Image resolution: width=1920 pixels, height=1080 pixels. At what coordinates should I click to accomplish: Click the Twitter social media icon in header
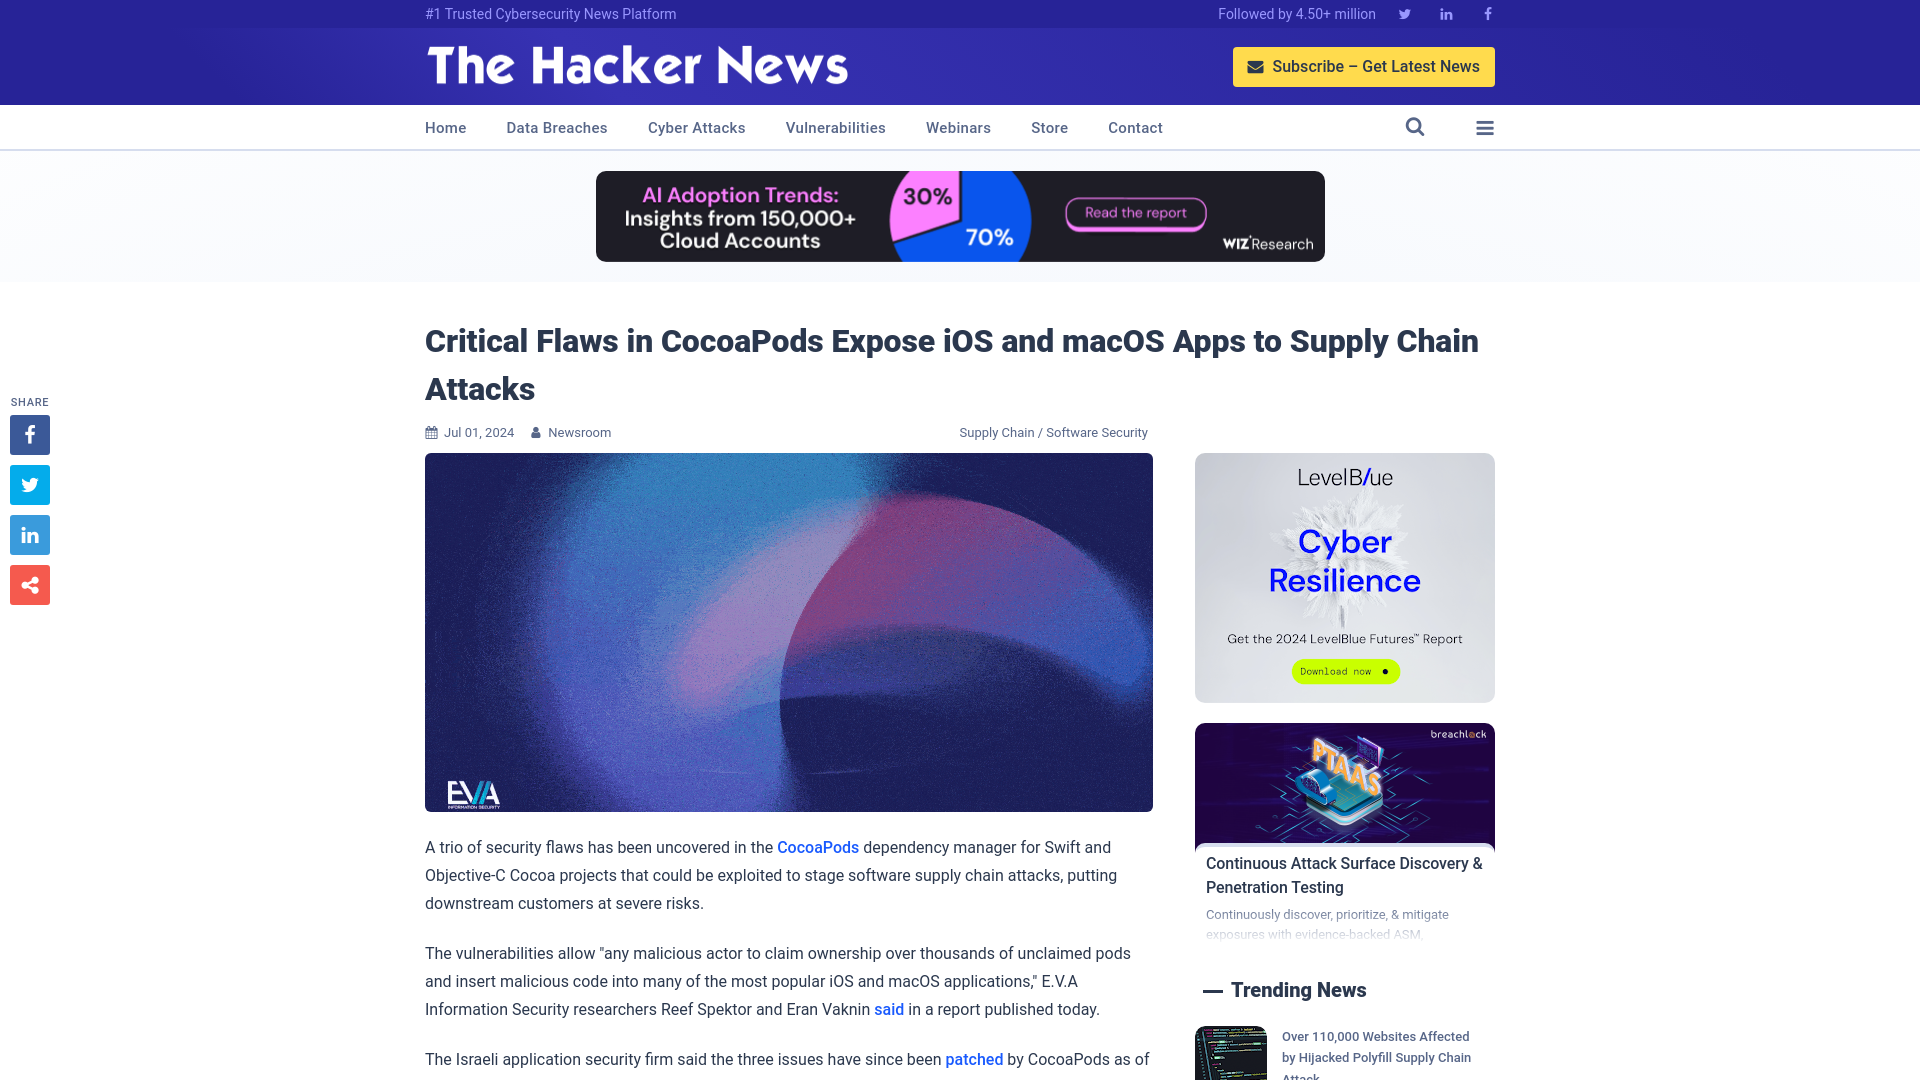tap(1404, 13)
